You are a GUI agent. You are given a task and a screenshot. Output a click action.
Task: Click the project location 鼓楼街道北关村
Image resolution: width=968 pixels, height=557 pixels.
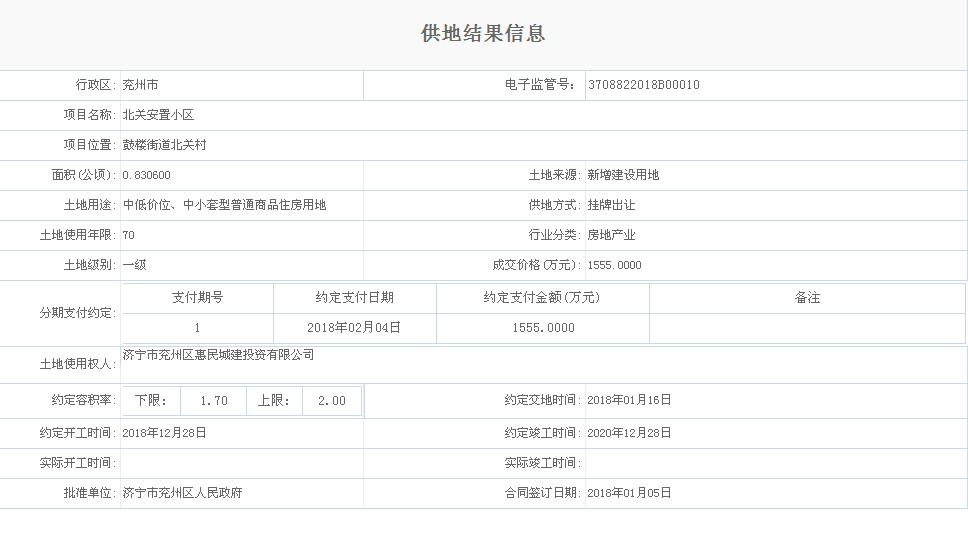click(164, 145)
